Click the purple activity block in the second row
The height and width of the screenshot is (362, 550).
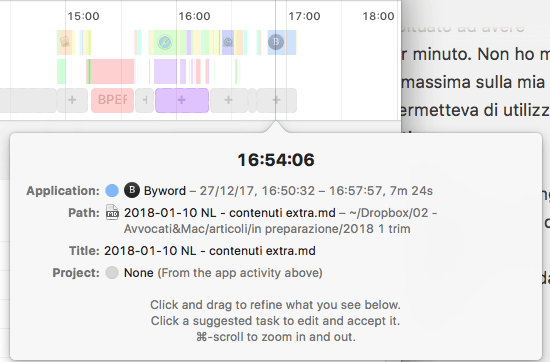[x=165, y=72]
